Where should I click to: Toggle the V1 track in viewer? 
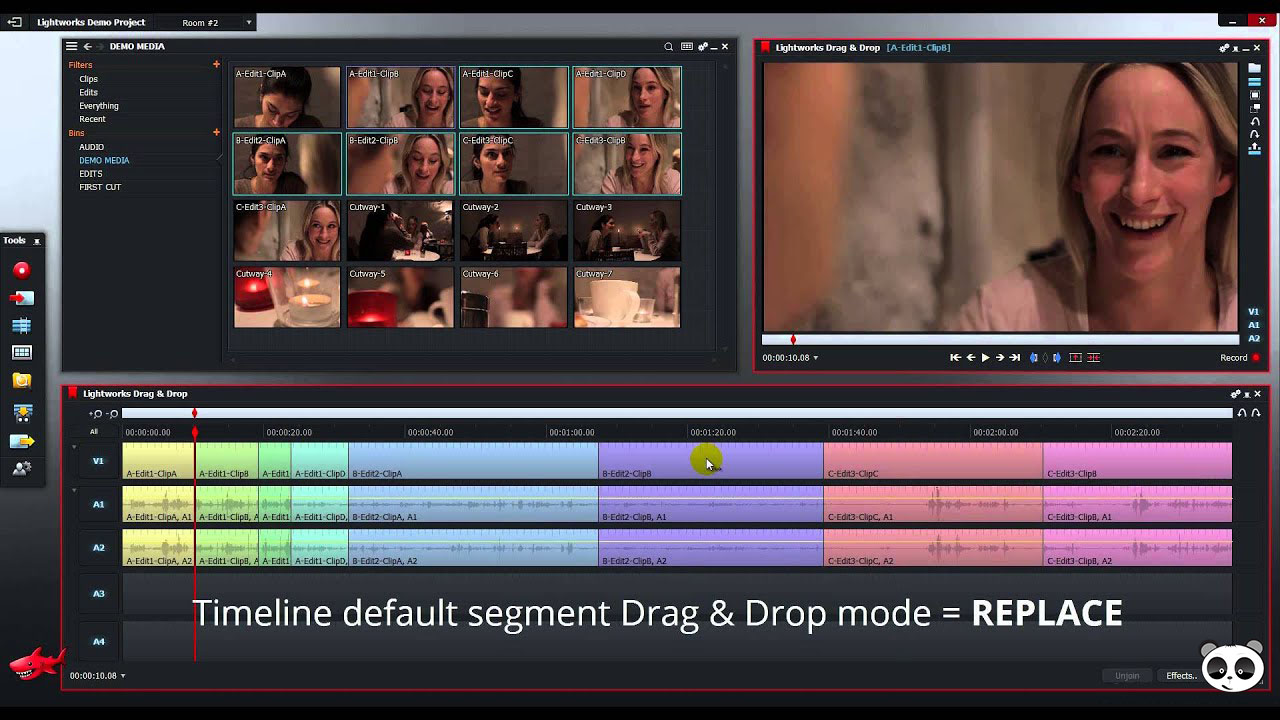[x=1253, y=312]
